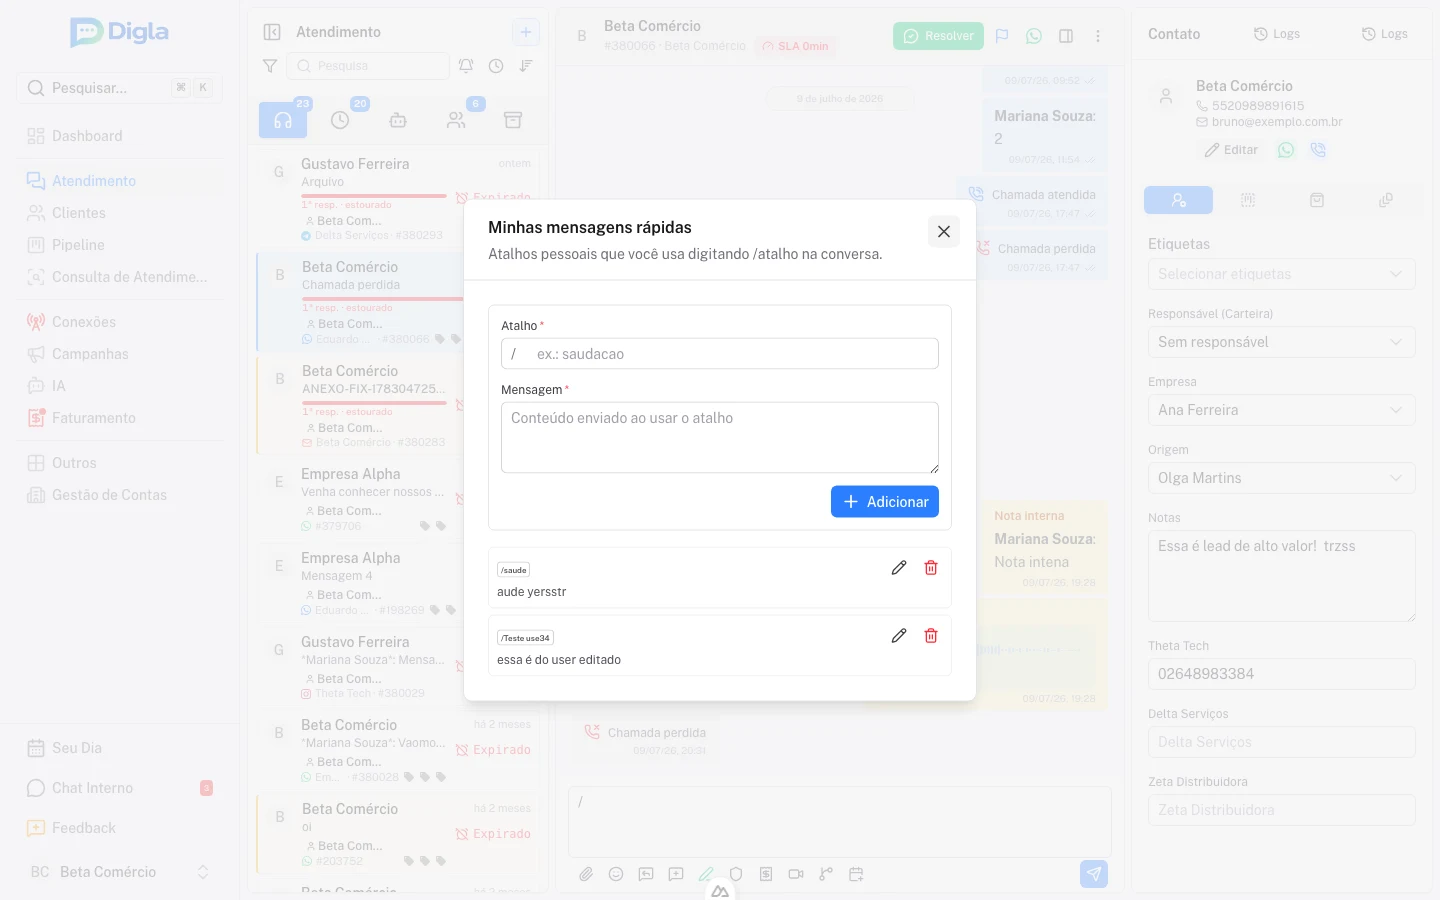Open the Empresa dropdown showing Ana Ferreira
This screenshot has width=1440, height=900.
(1282, 410)
